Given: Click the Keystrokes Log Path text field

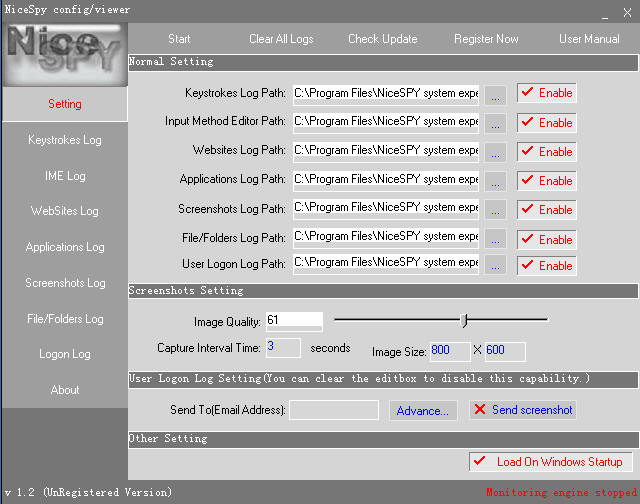Looking at the screenshot, I should [386, 94].
